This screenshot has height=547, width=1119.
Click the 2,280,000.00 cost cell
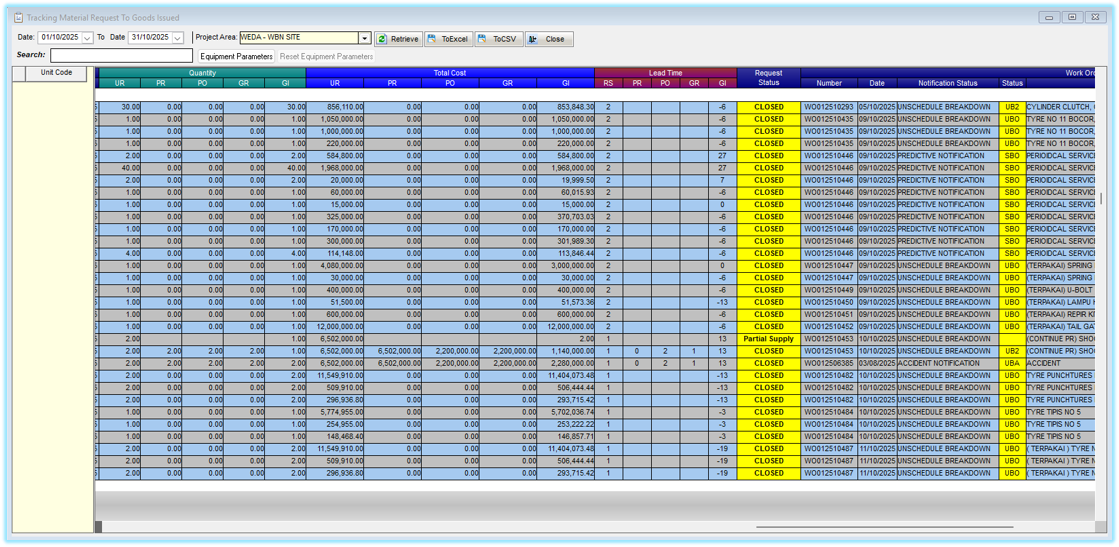[x=566, y=363]
